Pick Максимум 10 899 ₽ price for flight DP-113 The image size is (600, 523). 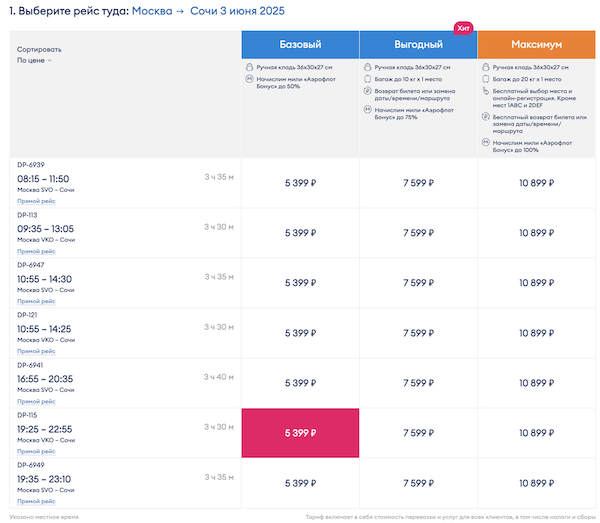[x=536, y=233]
